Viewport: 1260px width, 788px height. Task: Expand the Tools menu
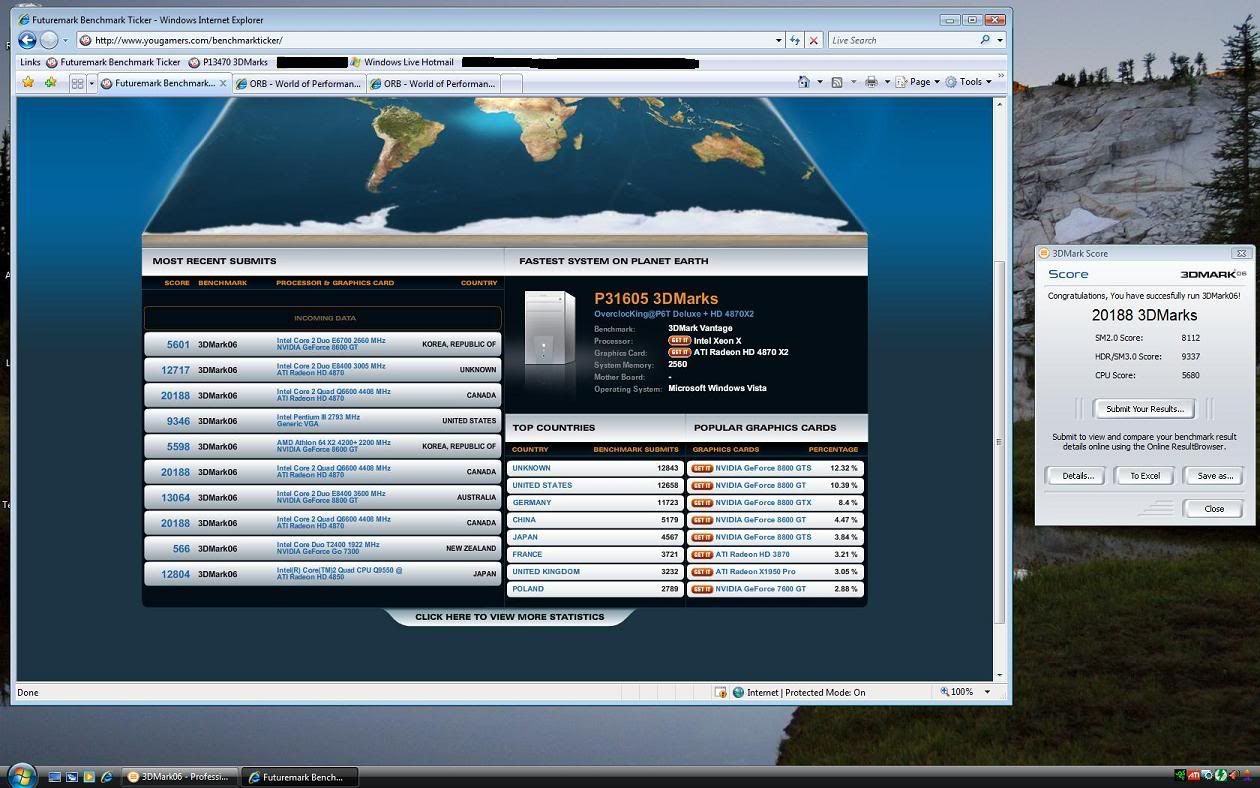969,82
